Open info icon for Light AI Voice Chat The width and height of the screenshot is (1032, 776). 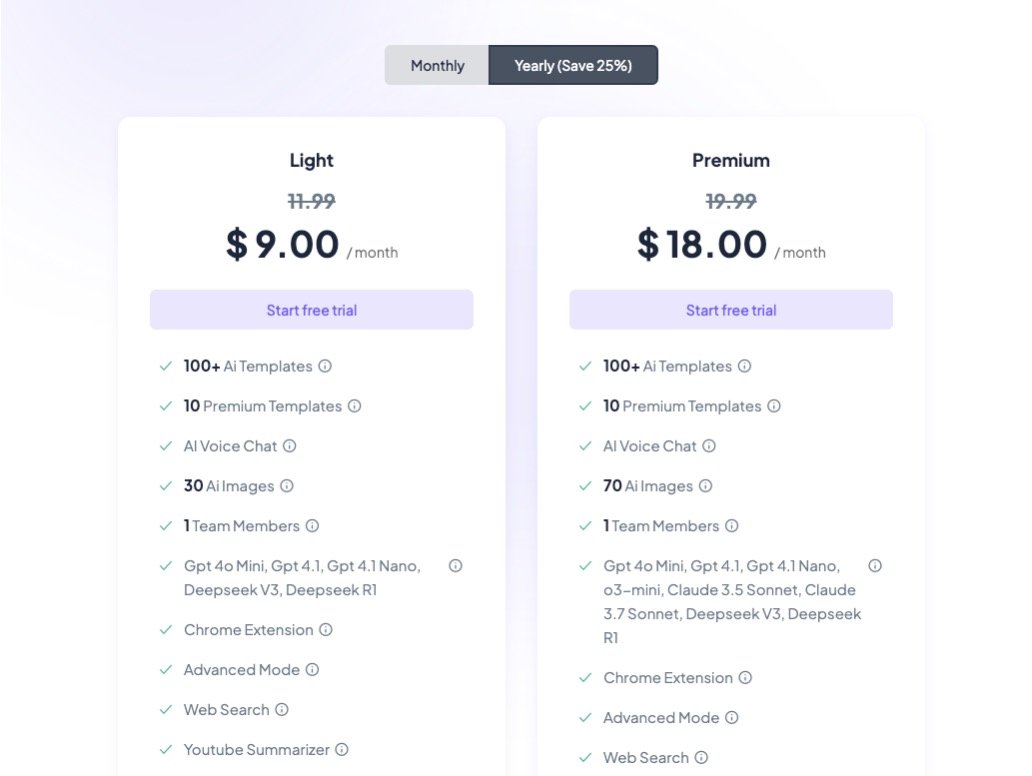click(x=290, y=446)
